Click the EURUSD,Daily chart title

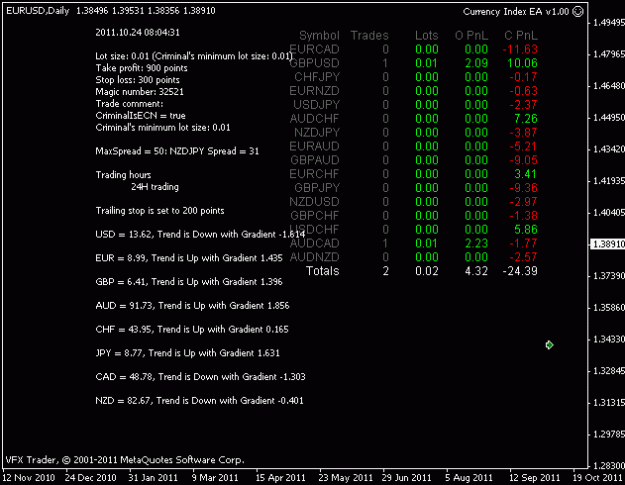[38, 11]
